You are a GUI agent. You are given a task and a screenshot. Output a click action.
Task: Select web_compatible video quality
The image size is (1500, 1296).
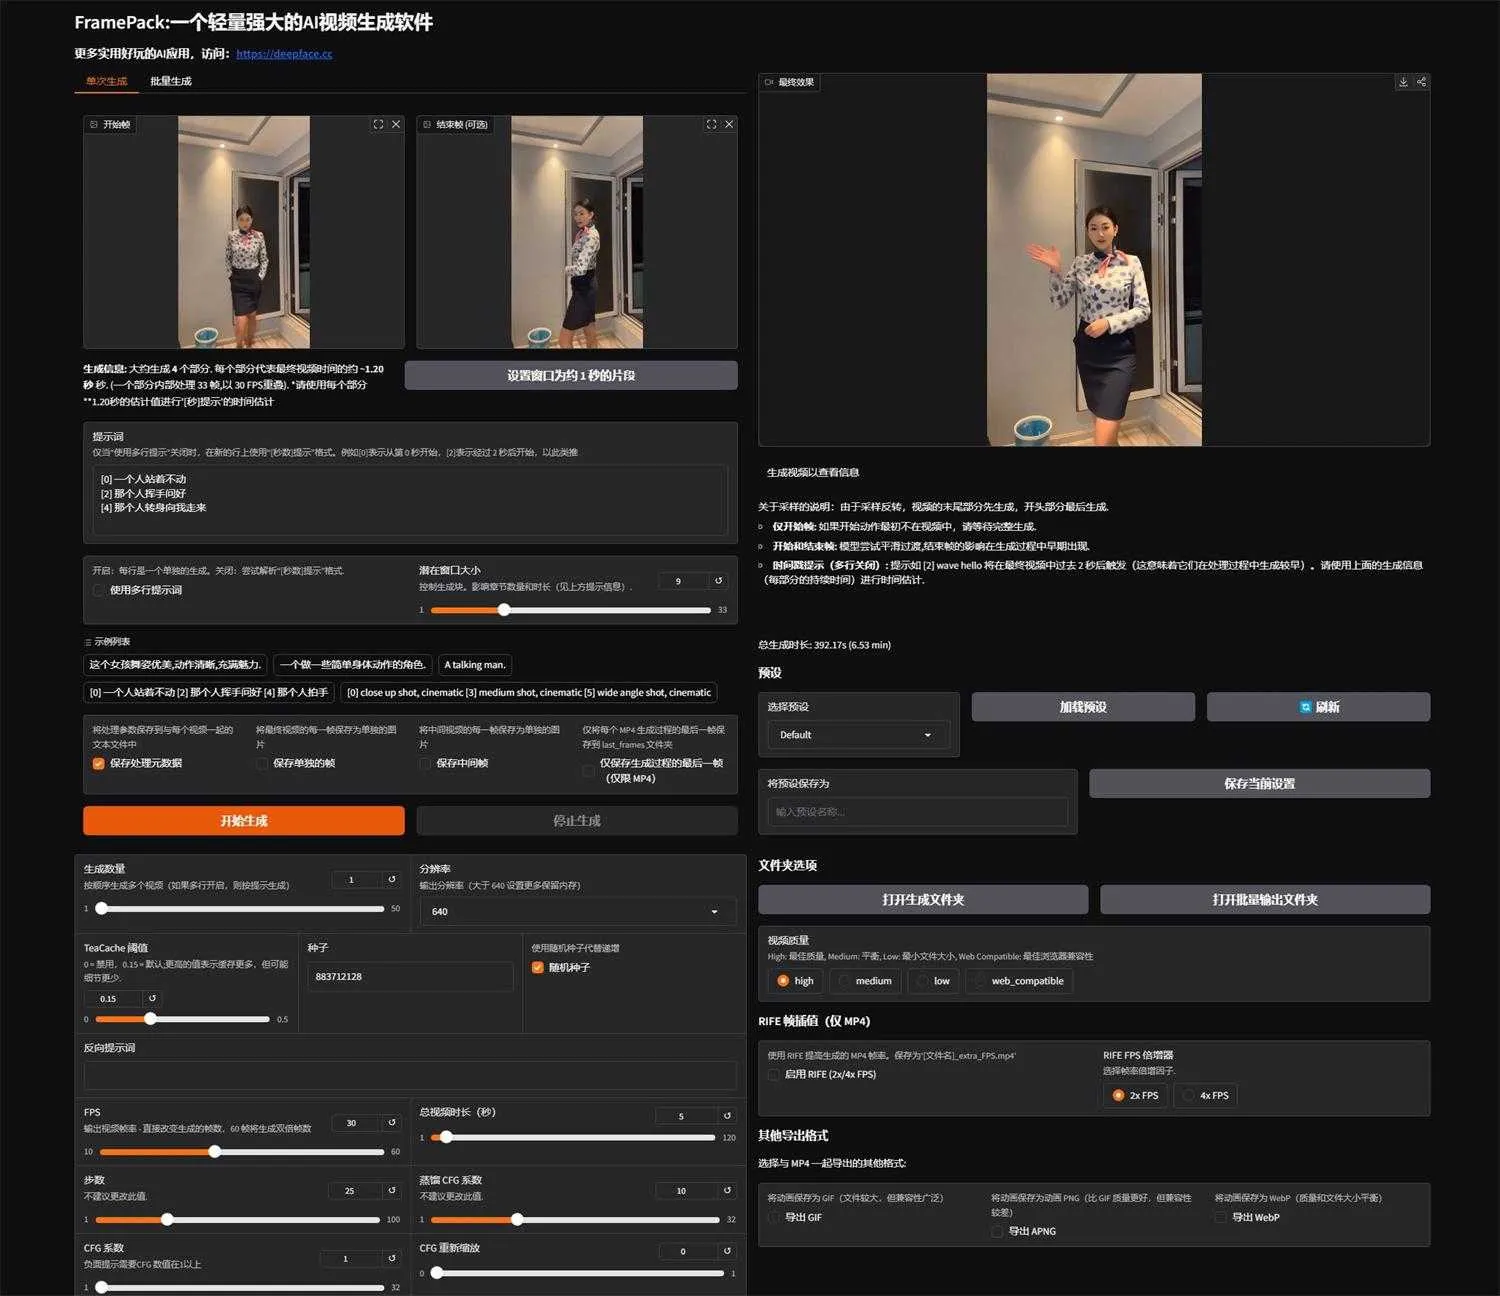pyautogui.click(x=1019, y=981)
